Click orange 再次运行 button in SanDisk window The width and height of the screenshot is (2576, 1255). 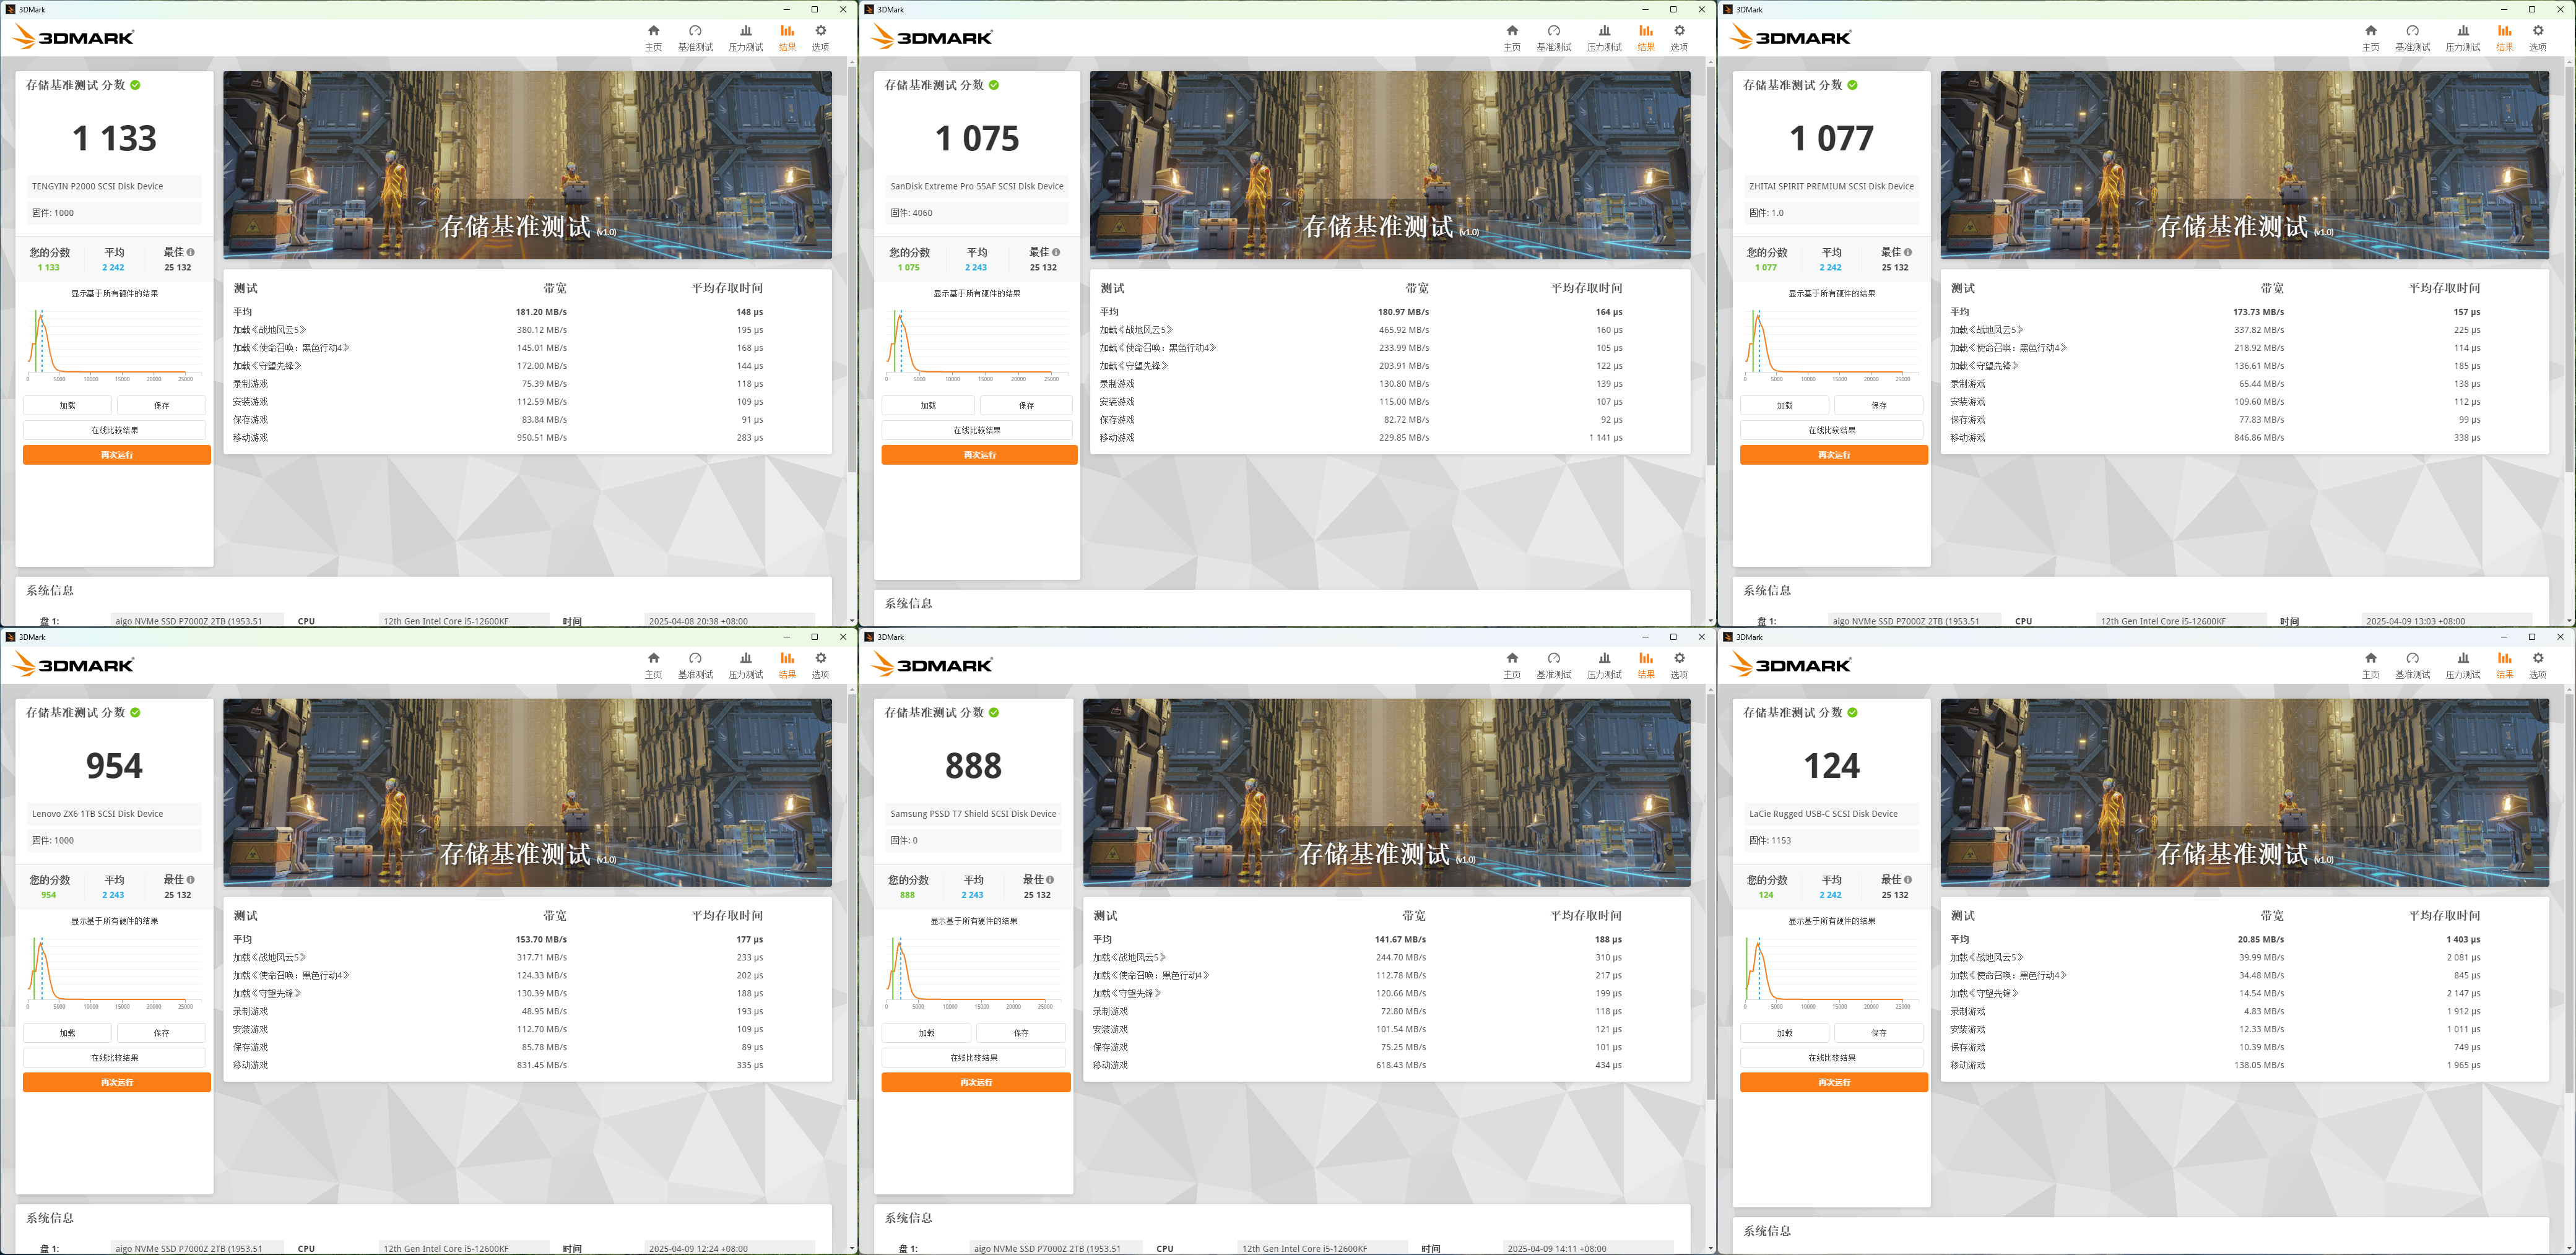979,455
